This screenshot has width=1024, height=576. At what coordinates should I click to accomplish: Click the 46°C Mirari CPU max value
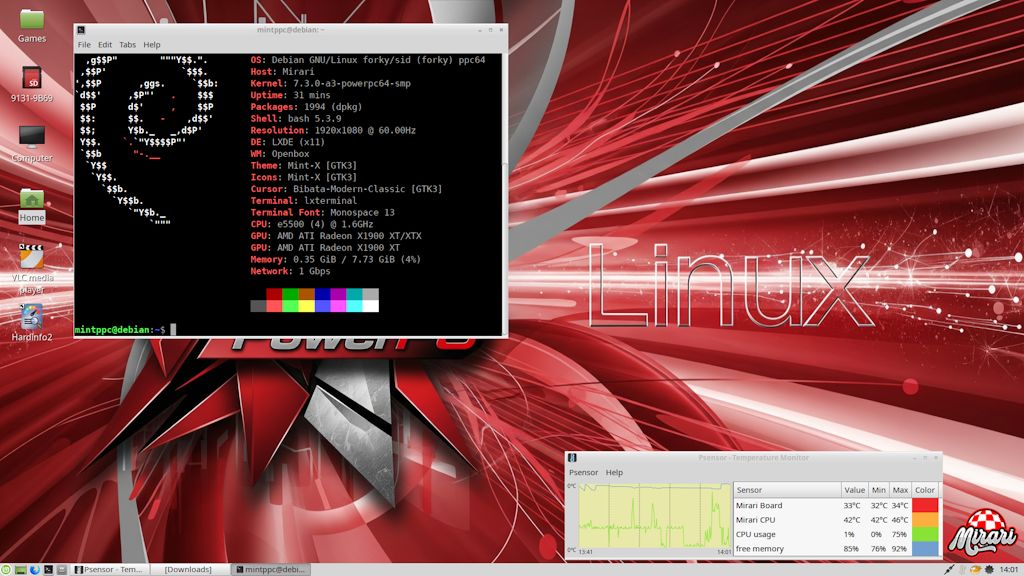tap(900, 520)
